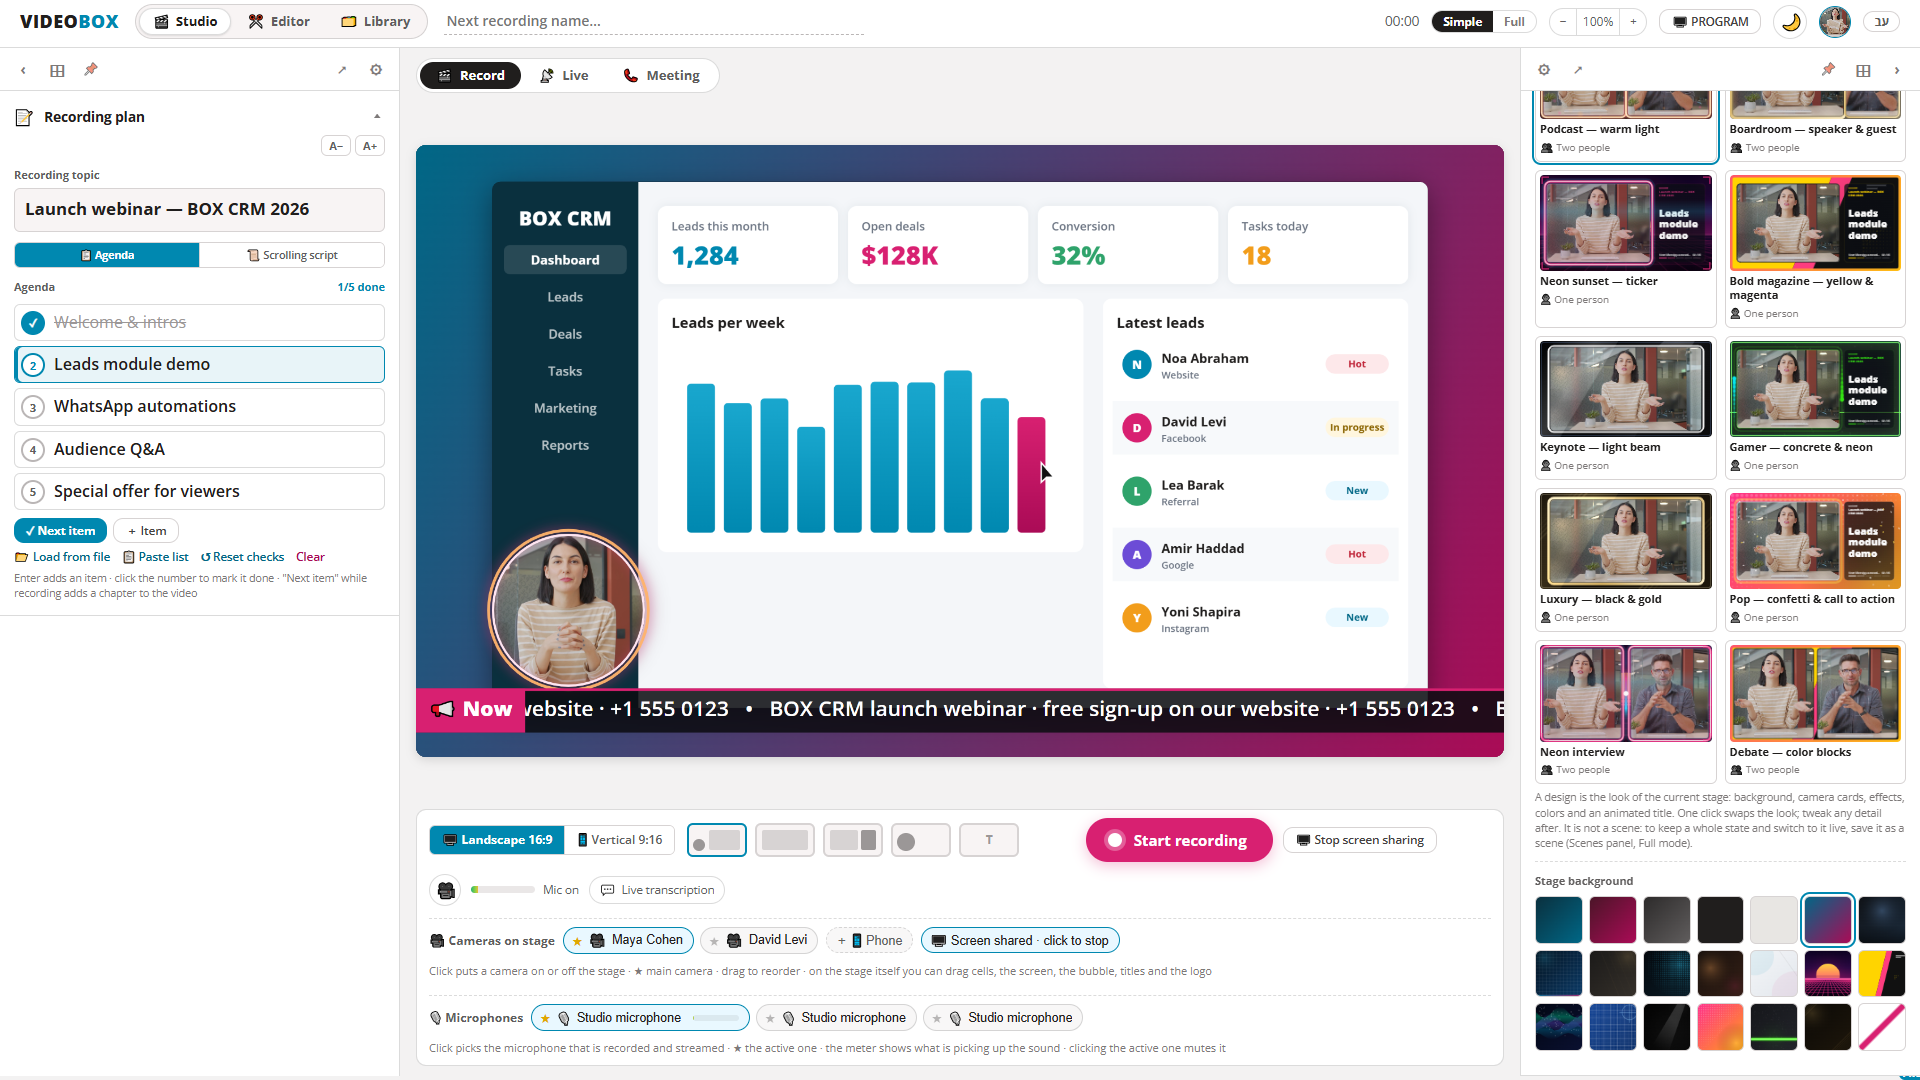Click Next item button

click(60, 531)
